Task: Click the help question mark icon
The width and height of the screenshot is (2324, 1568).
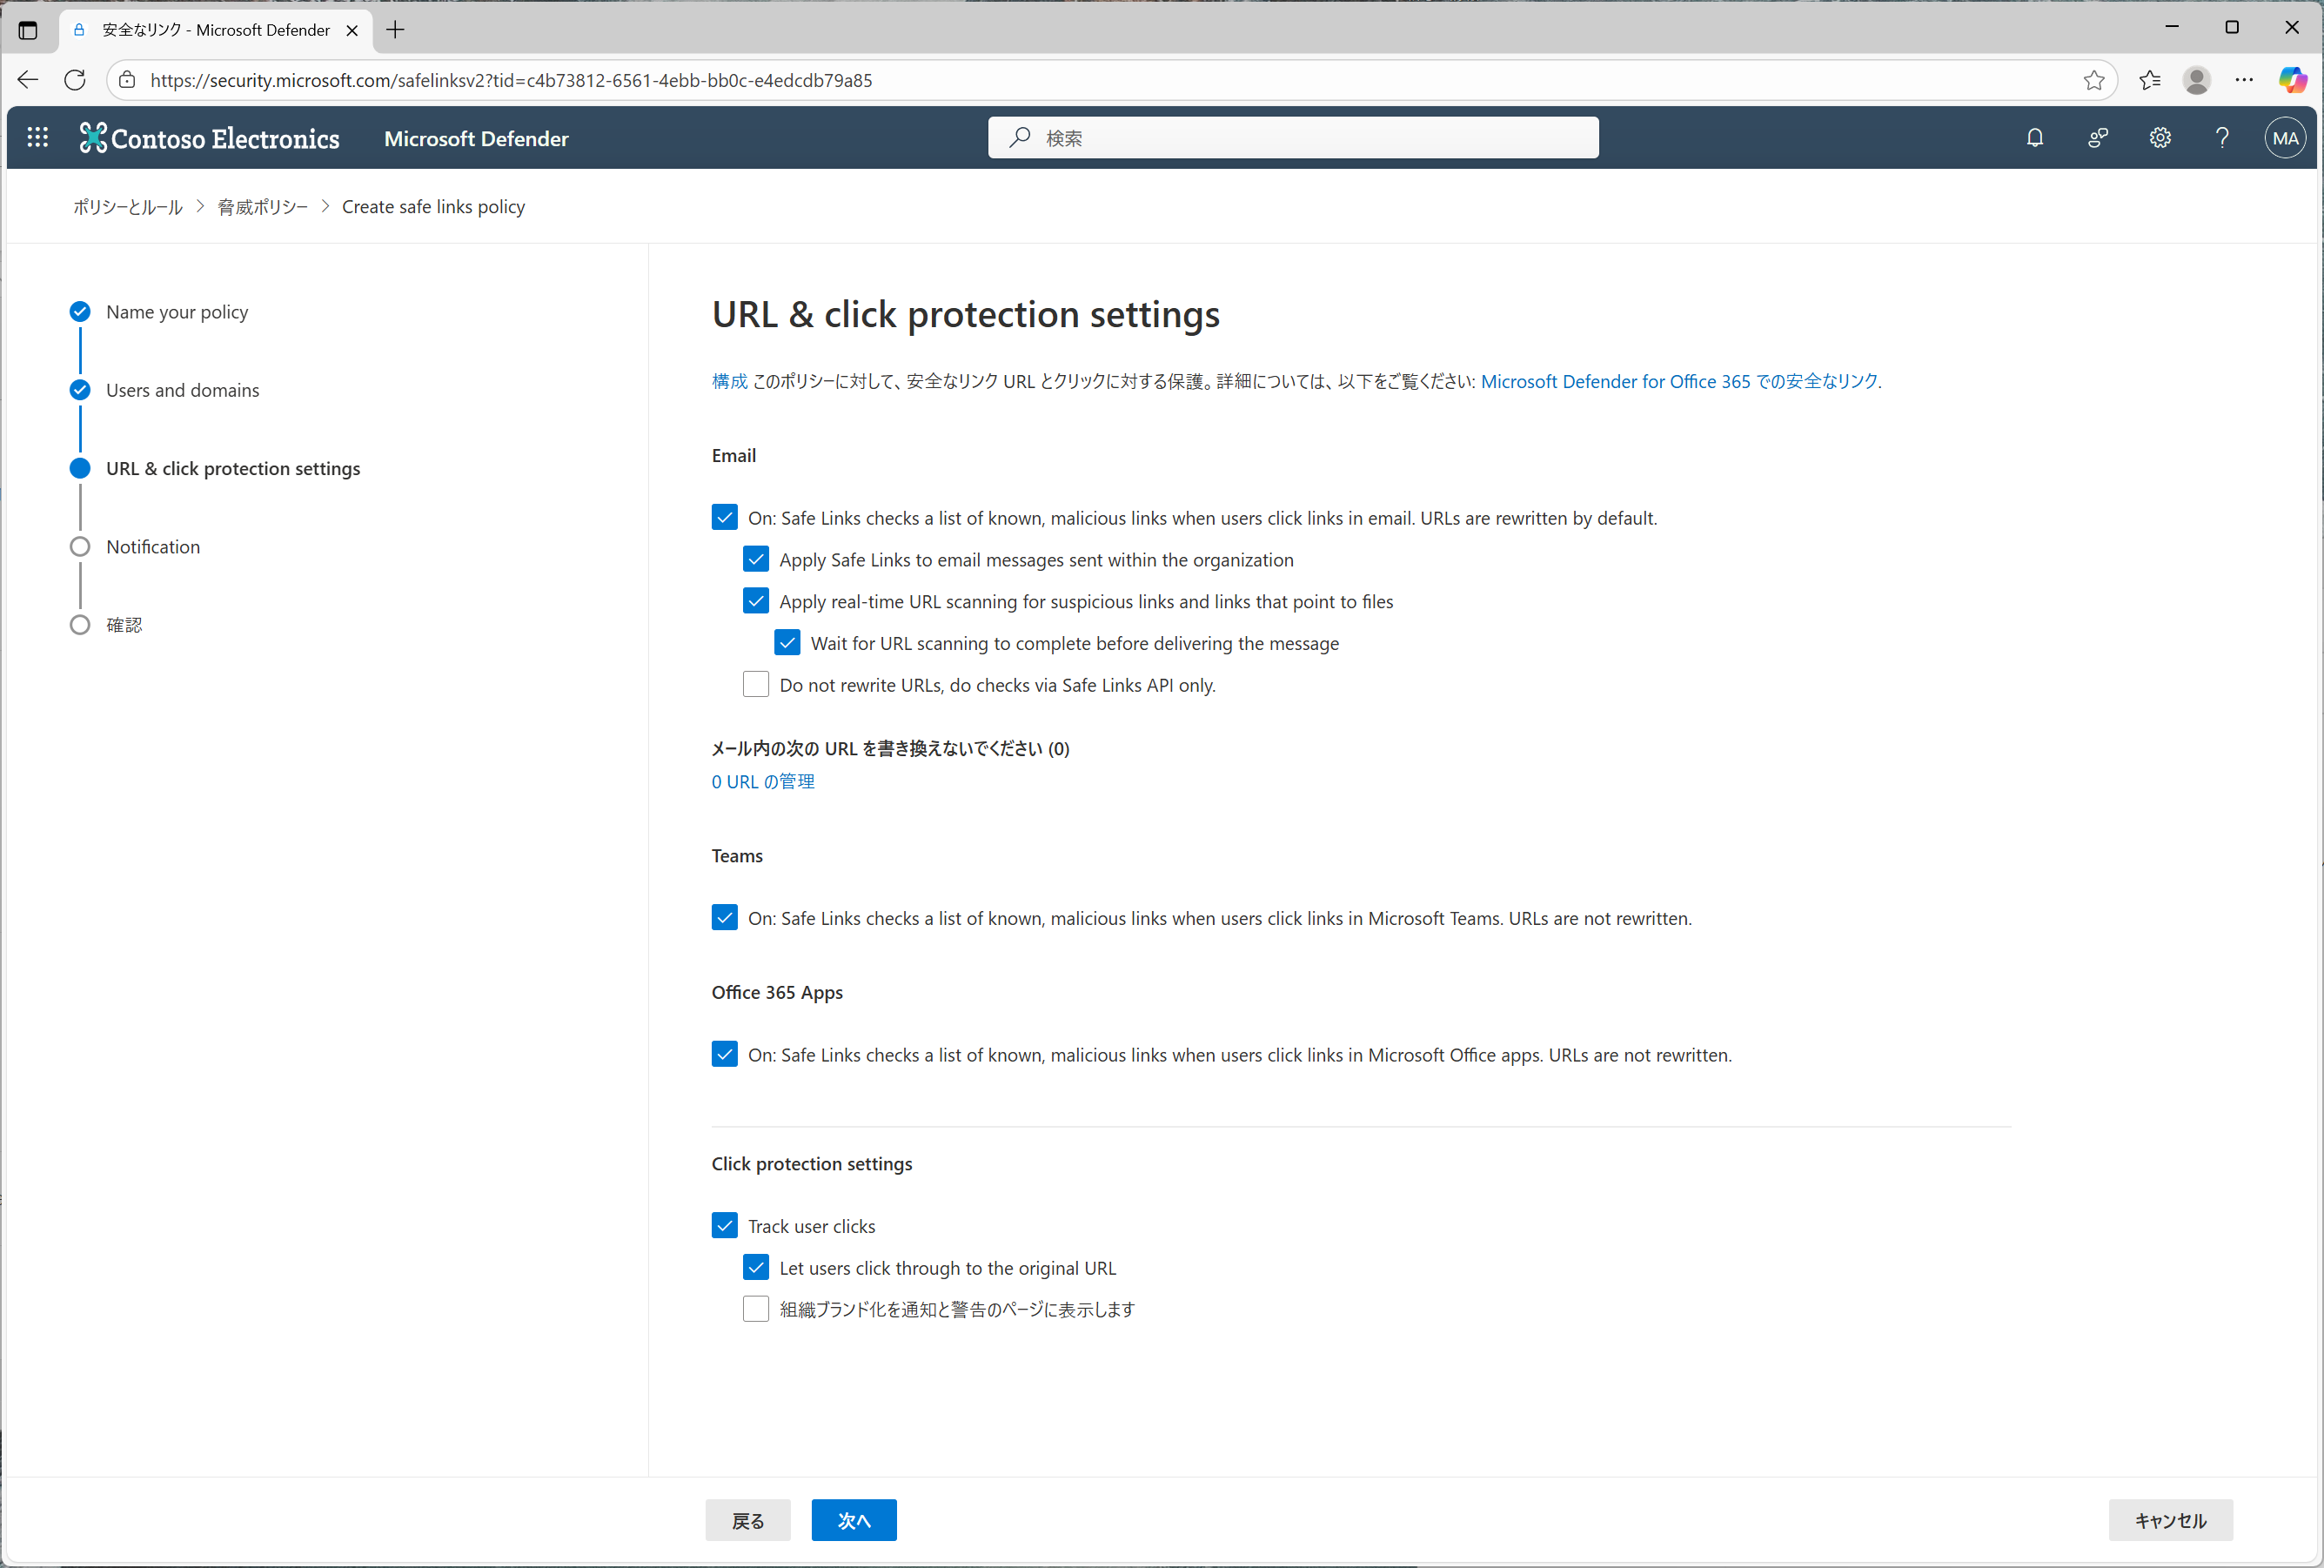Action: click(2222, 138)
